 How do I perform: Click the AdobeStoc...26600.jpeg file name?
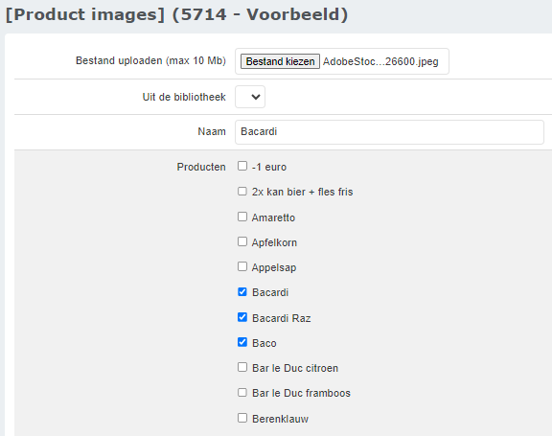click(x=381, y=62)
